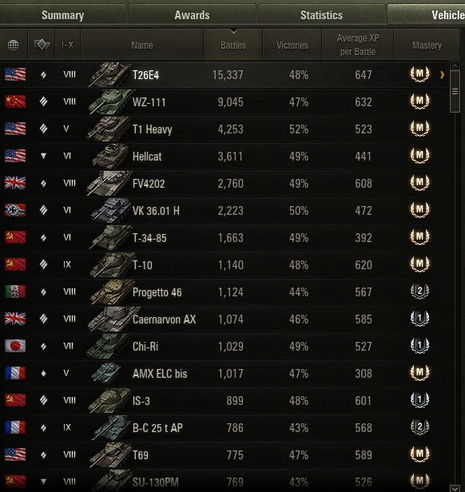The width and height of the screenshot is (465, 492).
Task: Click the vertical scrollbar handle
Action: tap(455, 91)
